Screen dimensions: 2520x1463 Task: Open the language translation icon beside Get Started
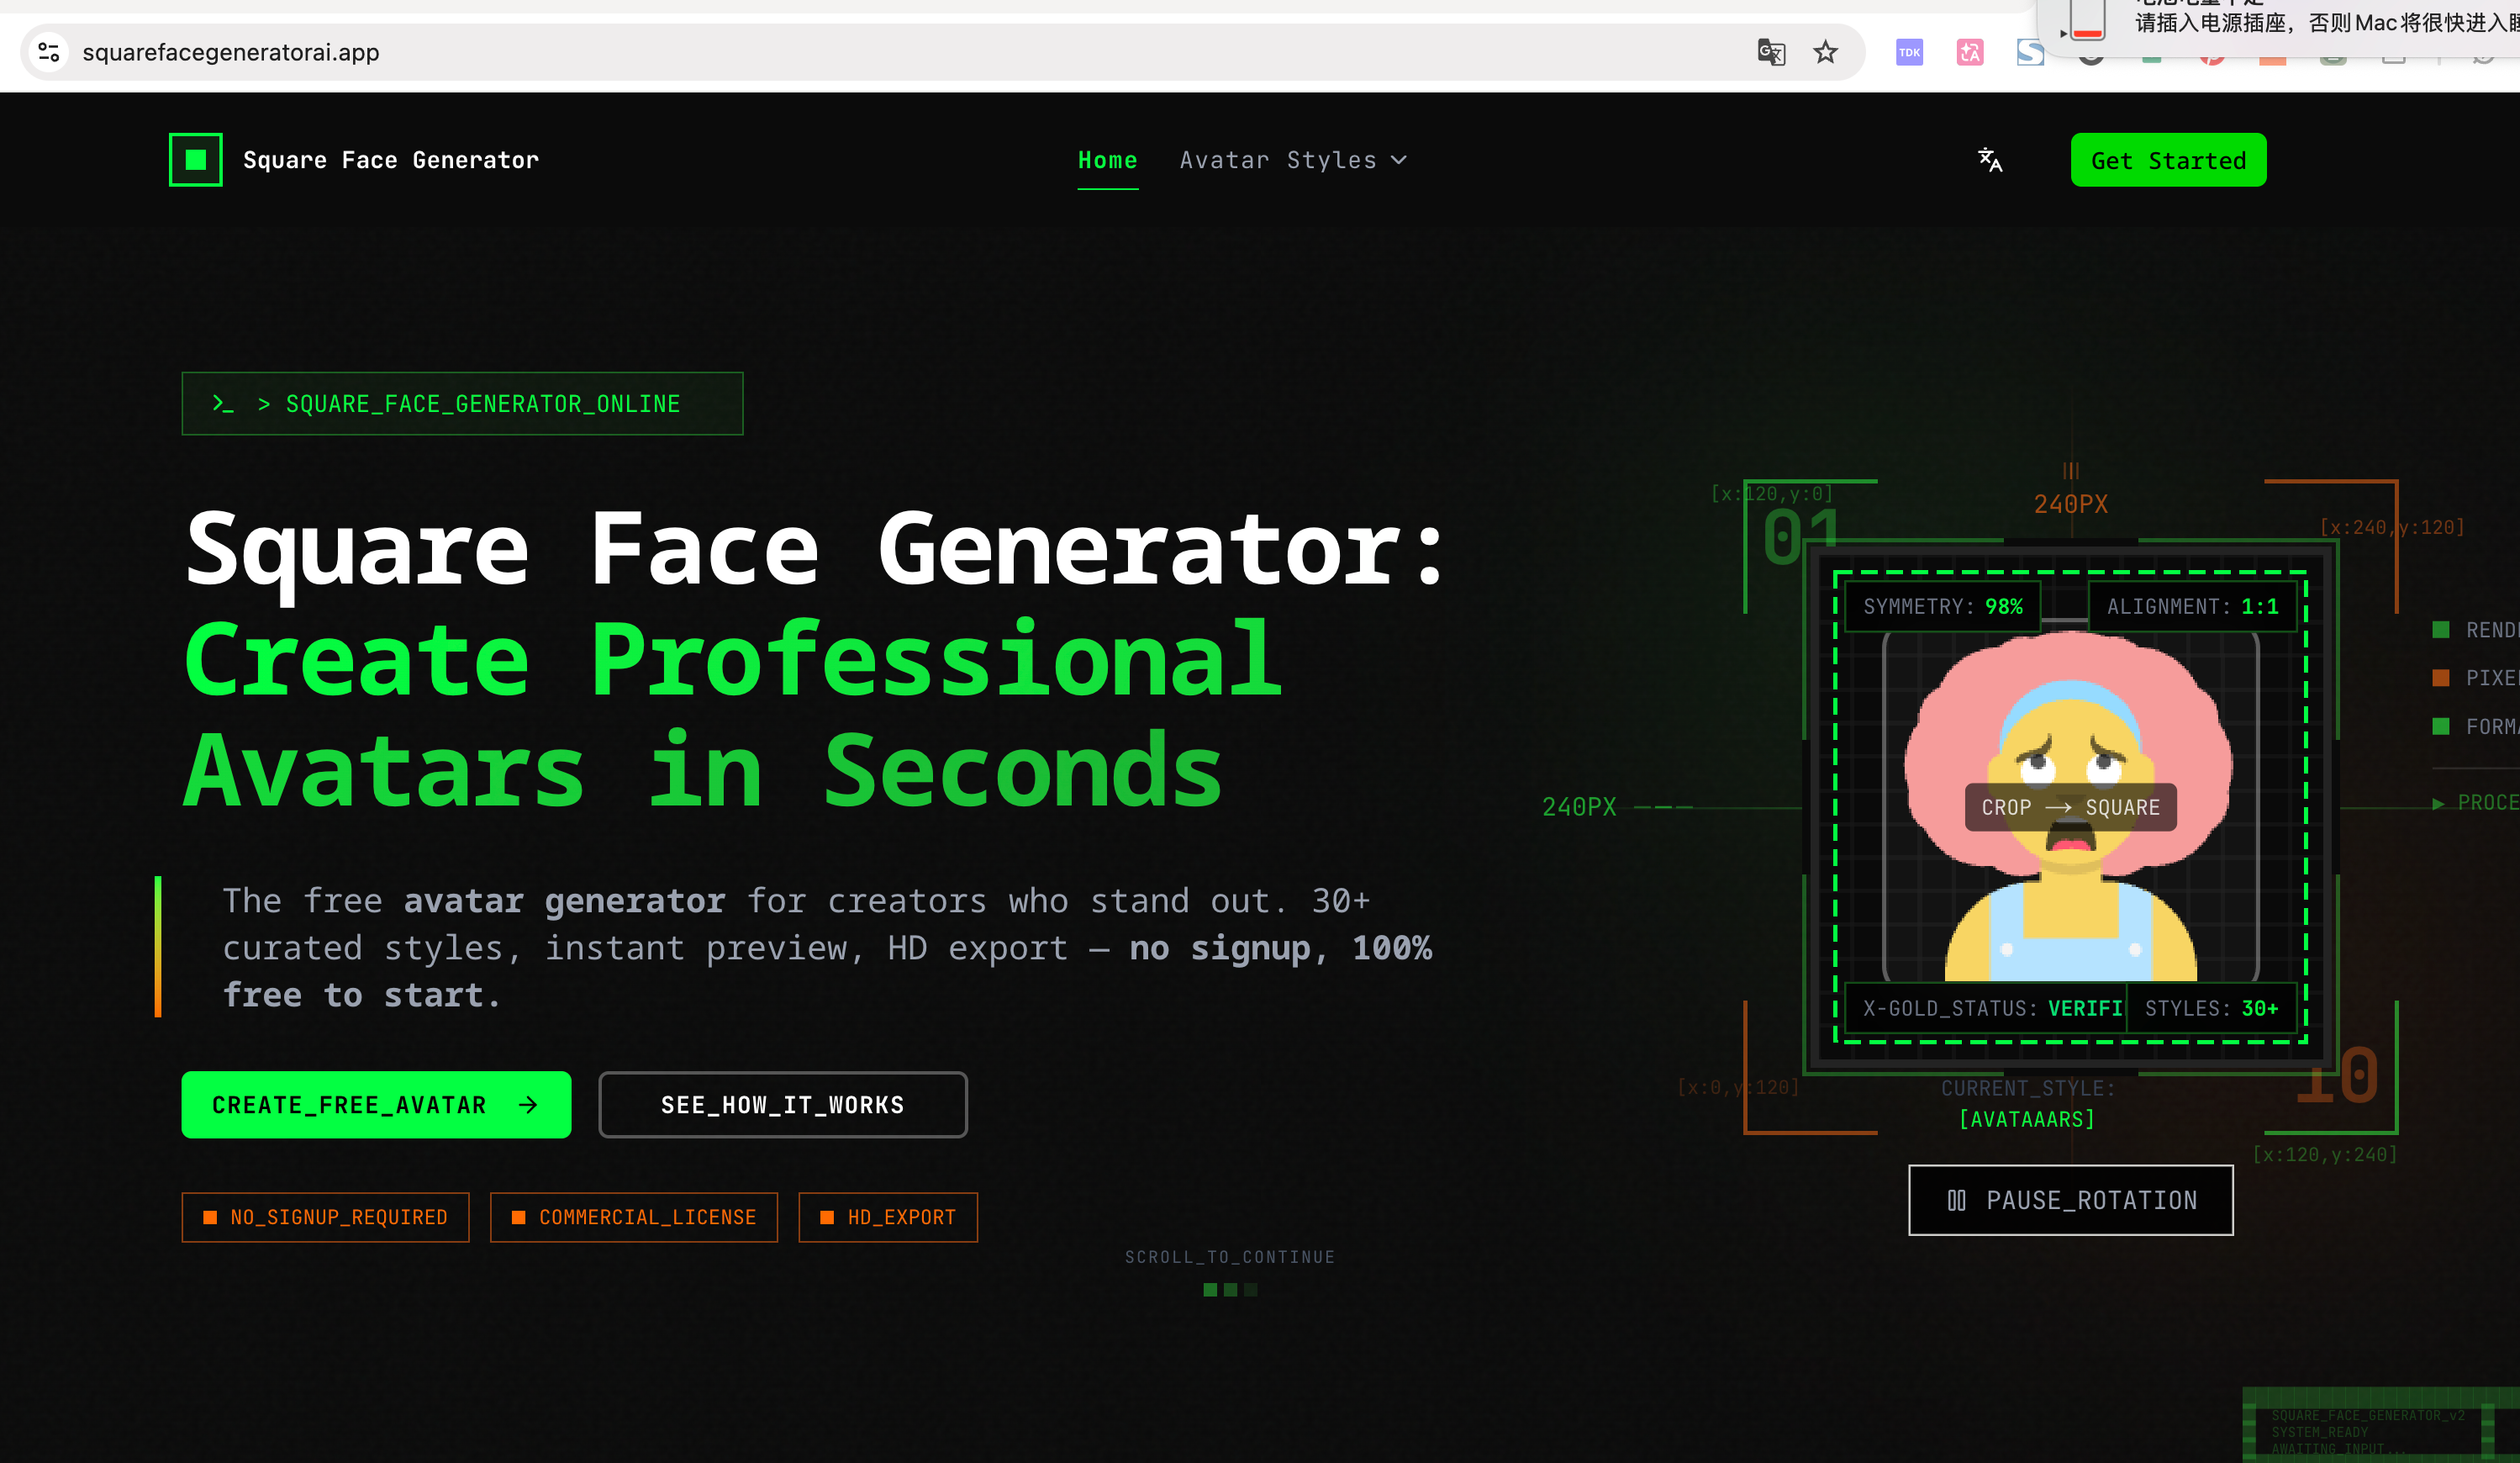click(1989, 160)
